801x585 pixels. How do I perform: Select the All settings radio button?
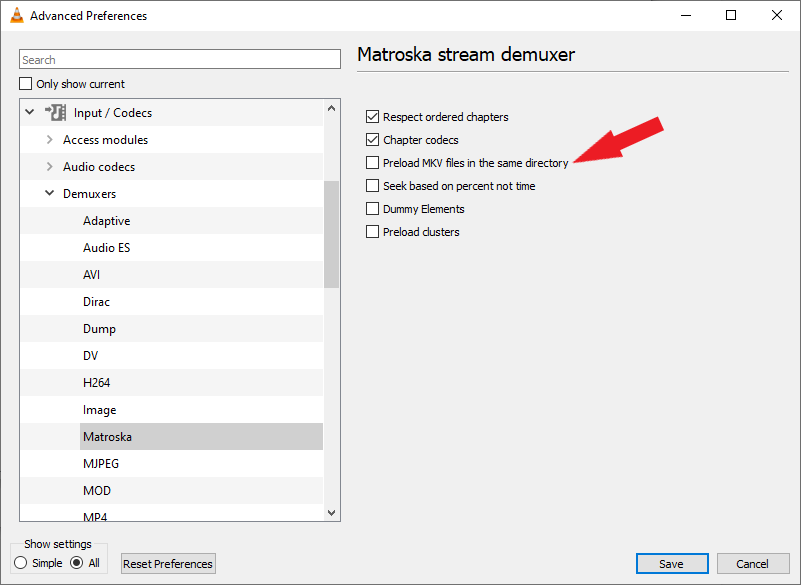pyautogui.click(x=77, y=563)
